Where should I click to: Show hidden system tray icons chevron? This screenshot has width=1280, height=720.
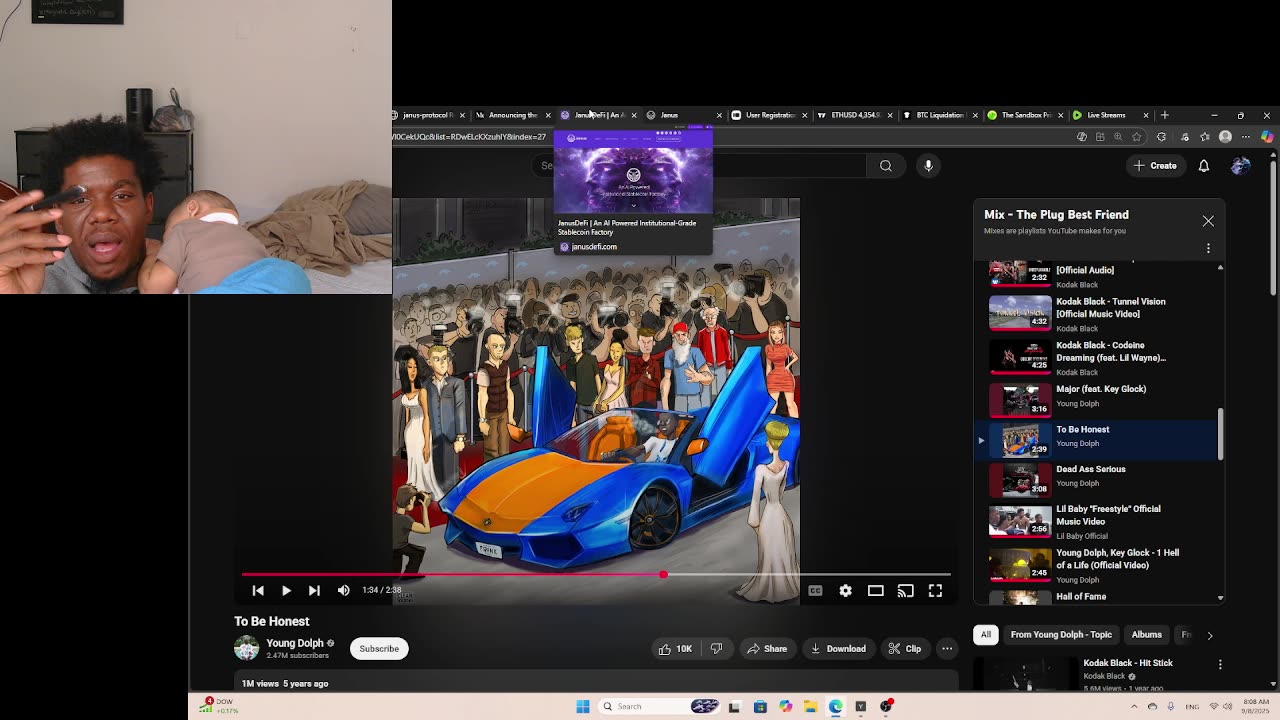pyautogui.click(x=1134, y=707)
